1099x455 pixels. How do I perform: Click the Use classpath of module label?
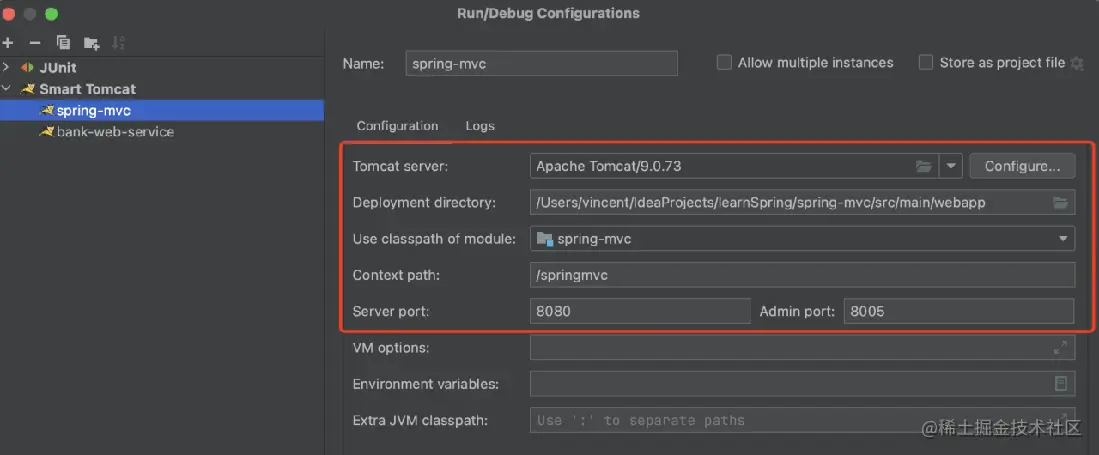(x=434, y=239)
